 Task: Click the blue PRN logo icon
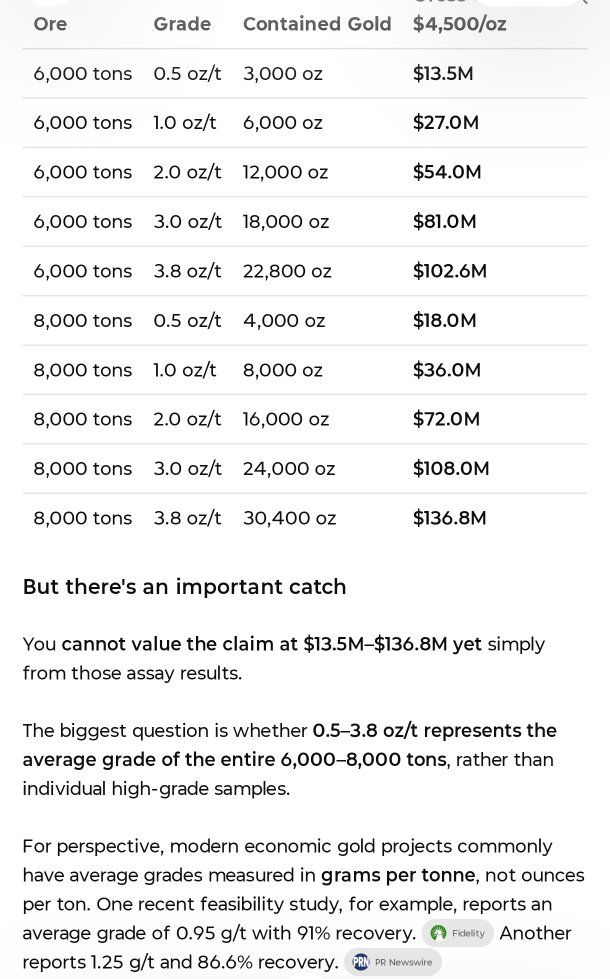pyautogui.click(x=361, y=962)
